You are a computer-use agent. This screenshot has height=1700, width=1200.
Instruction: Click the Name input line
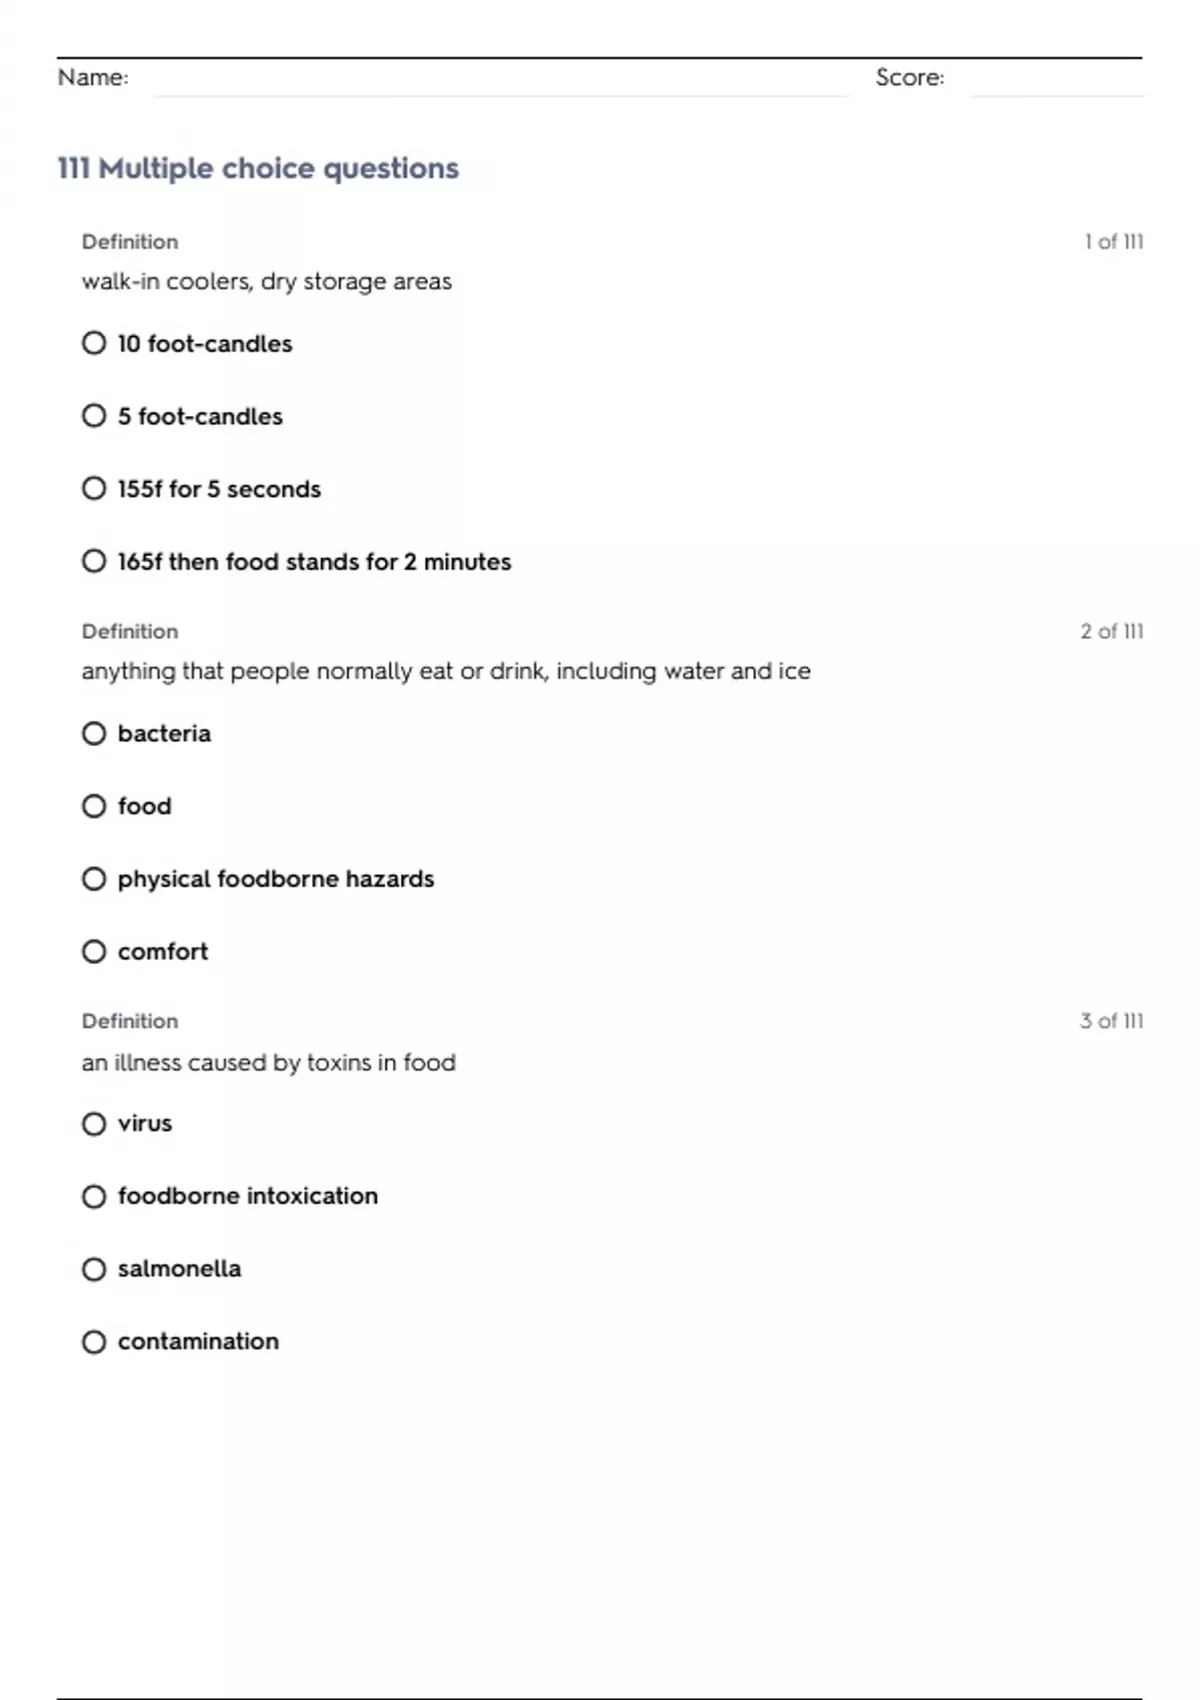[500, 81]
